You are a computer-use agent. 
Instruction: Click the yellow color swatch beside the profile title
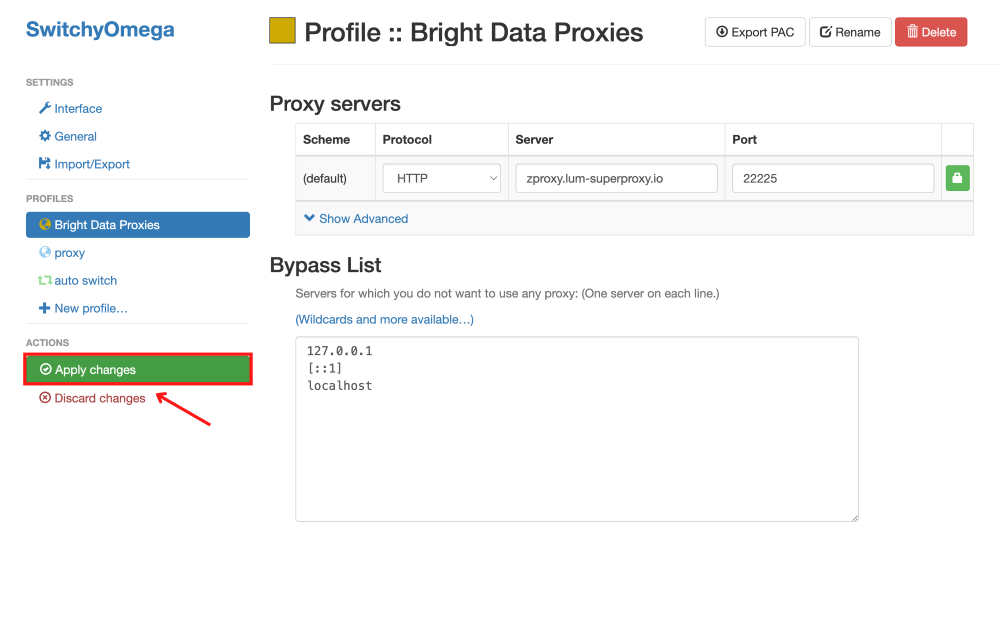point(281,31)
